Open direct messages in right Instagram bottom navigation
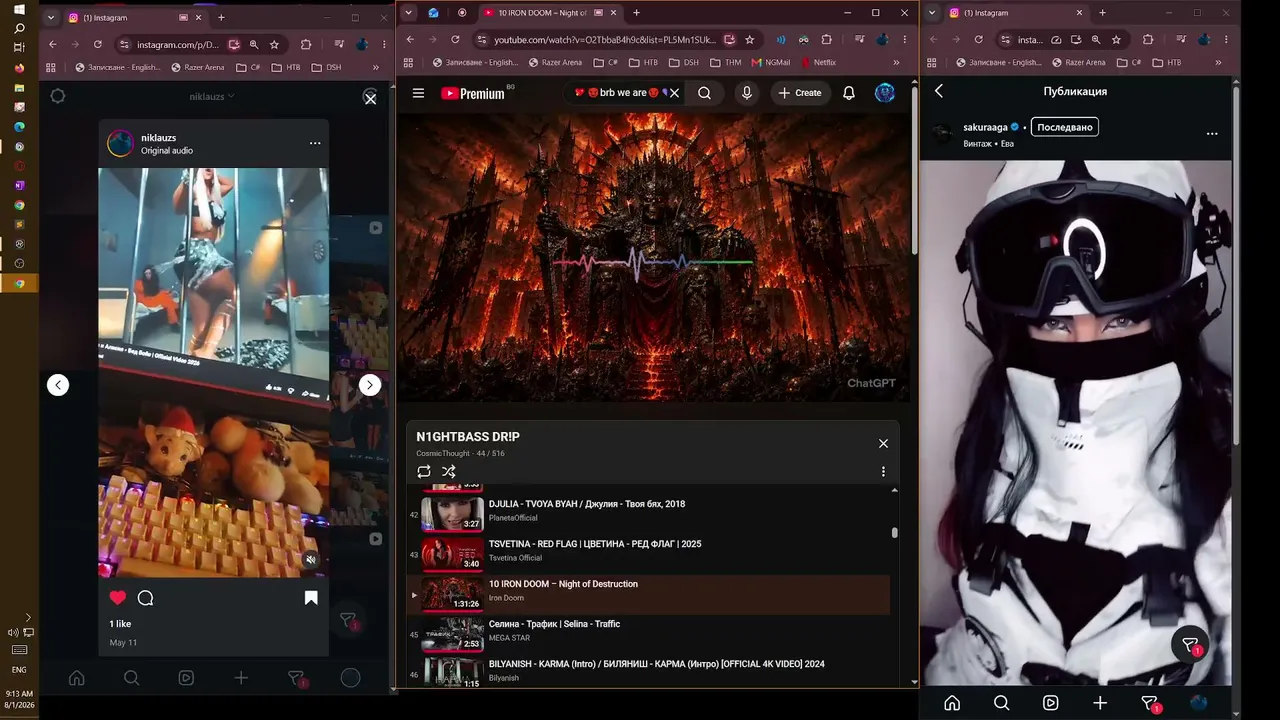The image size is (1280, 720). coord(1150,703)
